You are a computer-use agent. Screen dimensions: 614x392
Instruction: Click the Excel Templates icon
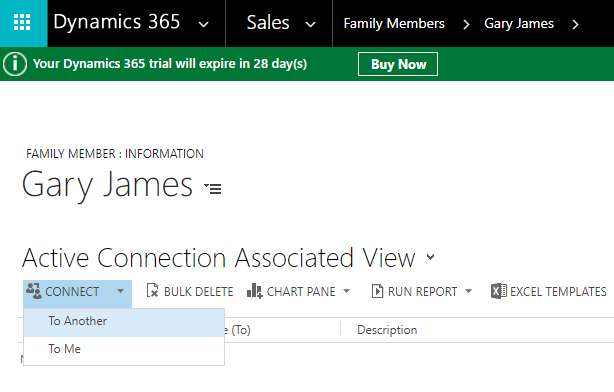pyautogui.click(x=498, y=291)
